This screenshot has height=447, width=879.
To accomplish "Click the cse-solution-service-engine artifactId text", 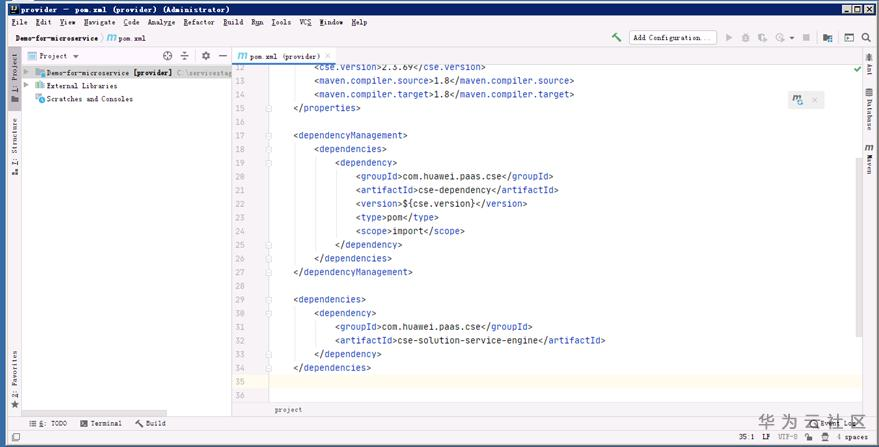I will 467,340.
